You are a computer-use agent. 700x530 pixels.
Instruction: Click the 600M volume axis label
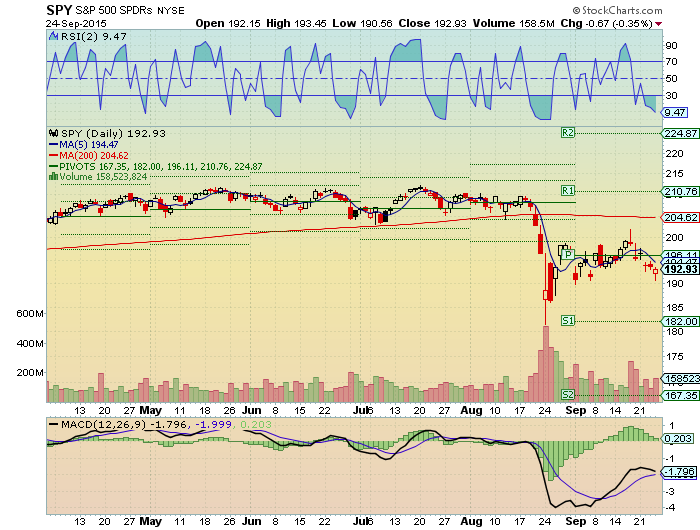30,313
